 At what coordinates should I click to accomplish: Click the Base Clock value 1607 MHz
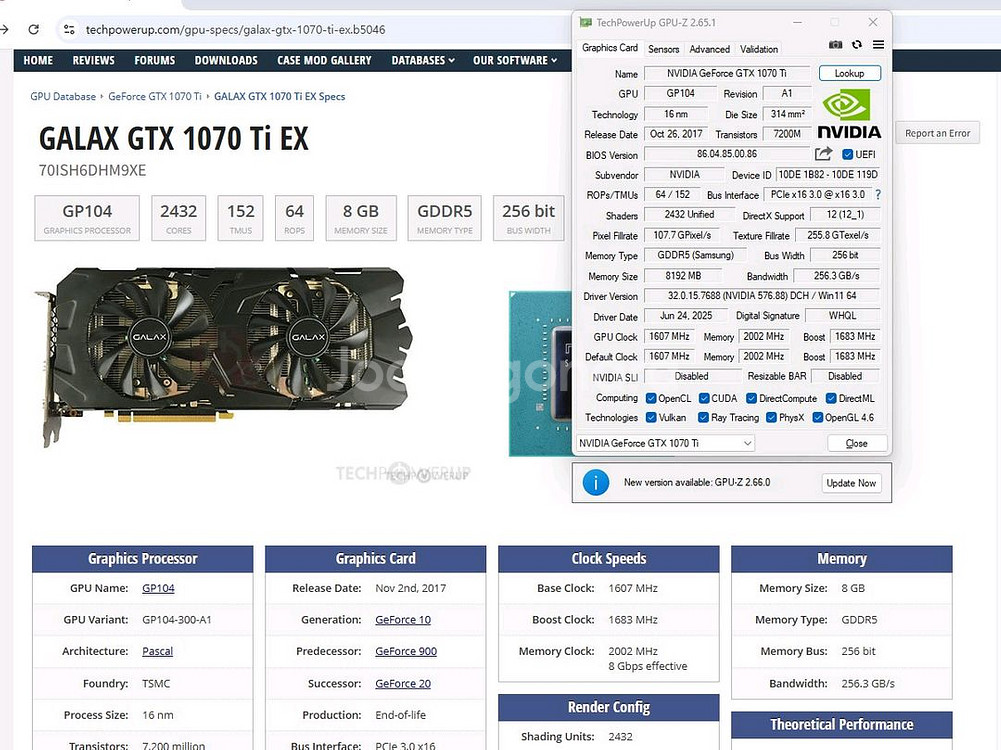tap(633, 588)
